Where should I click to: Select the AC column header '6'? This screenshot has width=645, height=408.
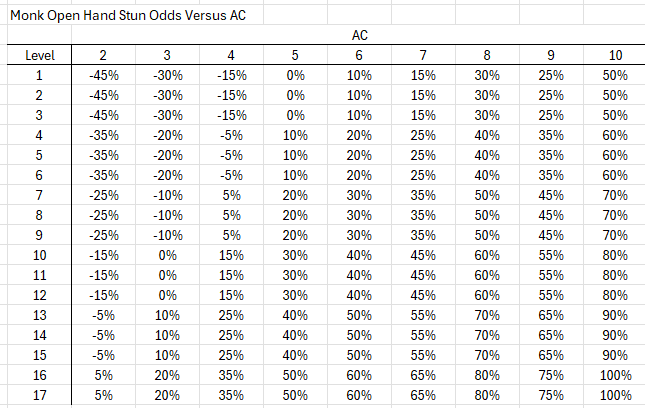[359, 55]
